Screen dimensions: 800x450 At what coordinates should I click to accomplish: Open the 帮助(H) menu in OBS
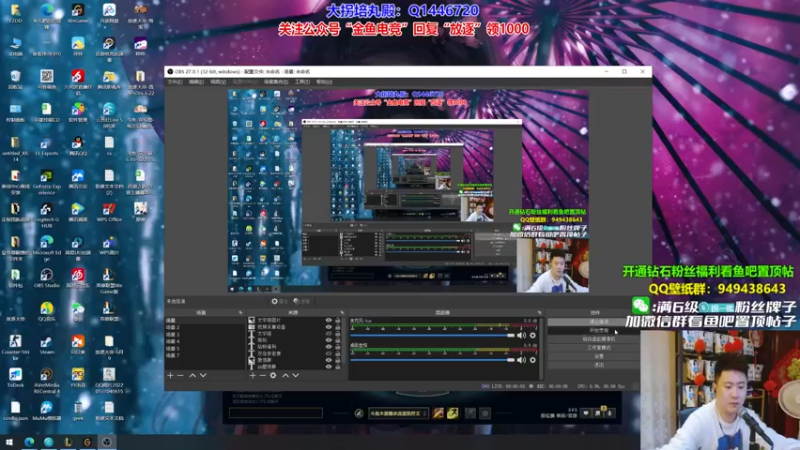point(324,82)
